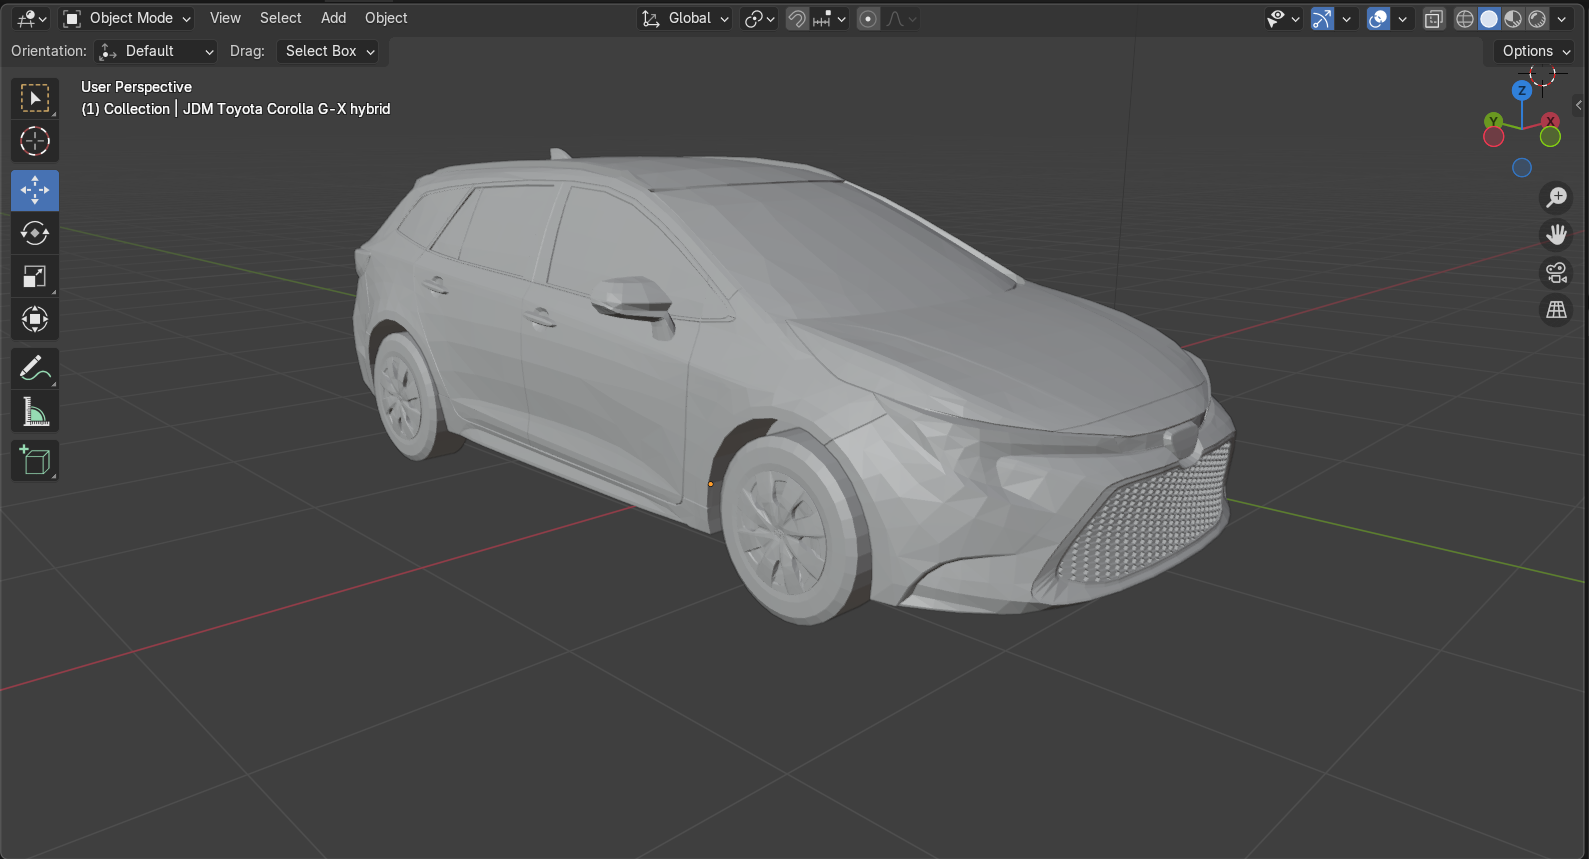Click the green Y axis label on gizmo
Viewport: 1589px width, 859px height.
pyautogui.click(x=1493, y=121)
